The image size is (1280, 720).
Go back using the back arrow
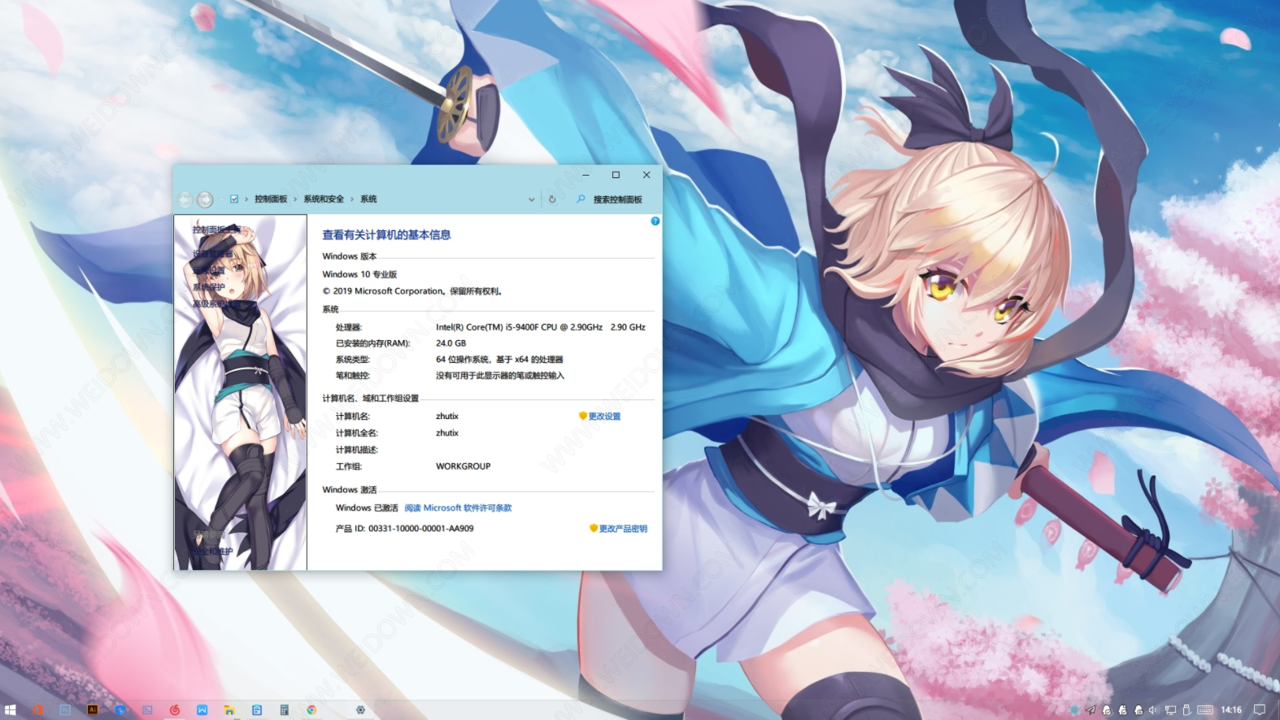[185, 199]
